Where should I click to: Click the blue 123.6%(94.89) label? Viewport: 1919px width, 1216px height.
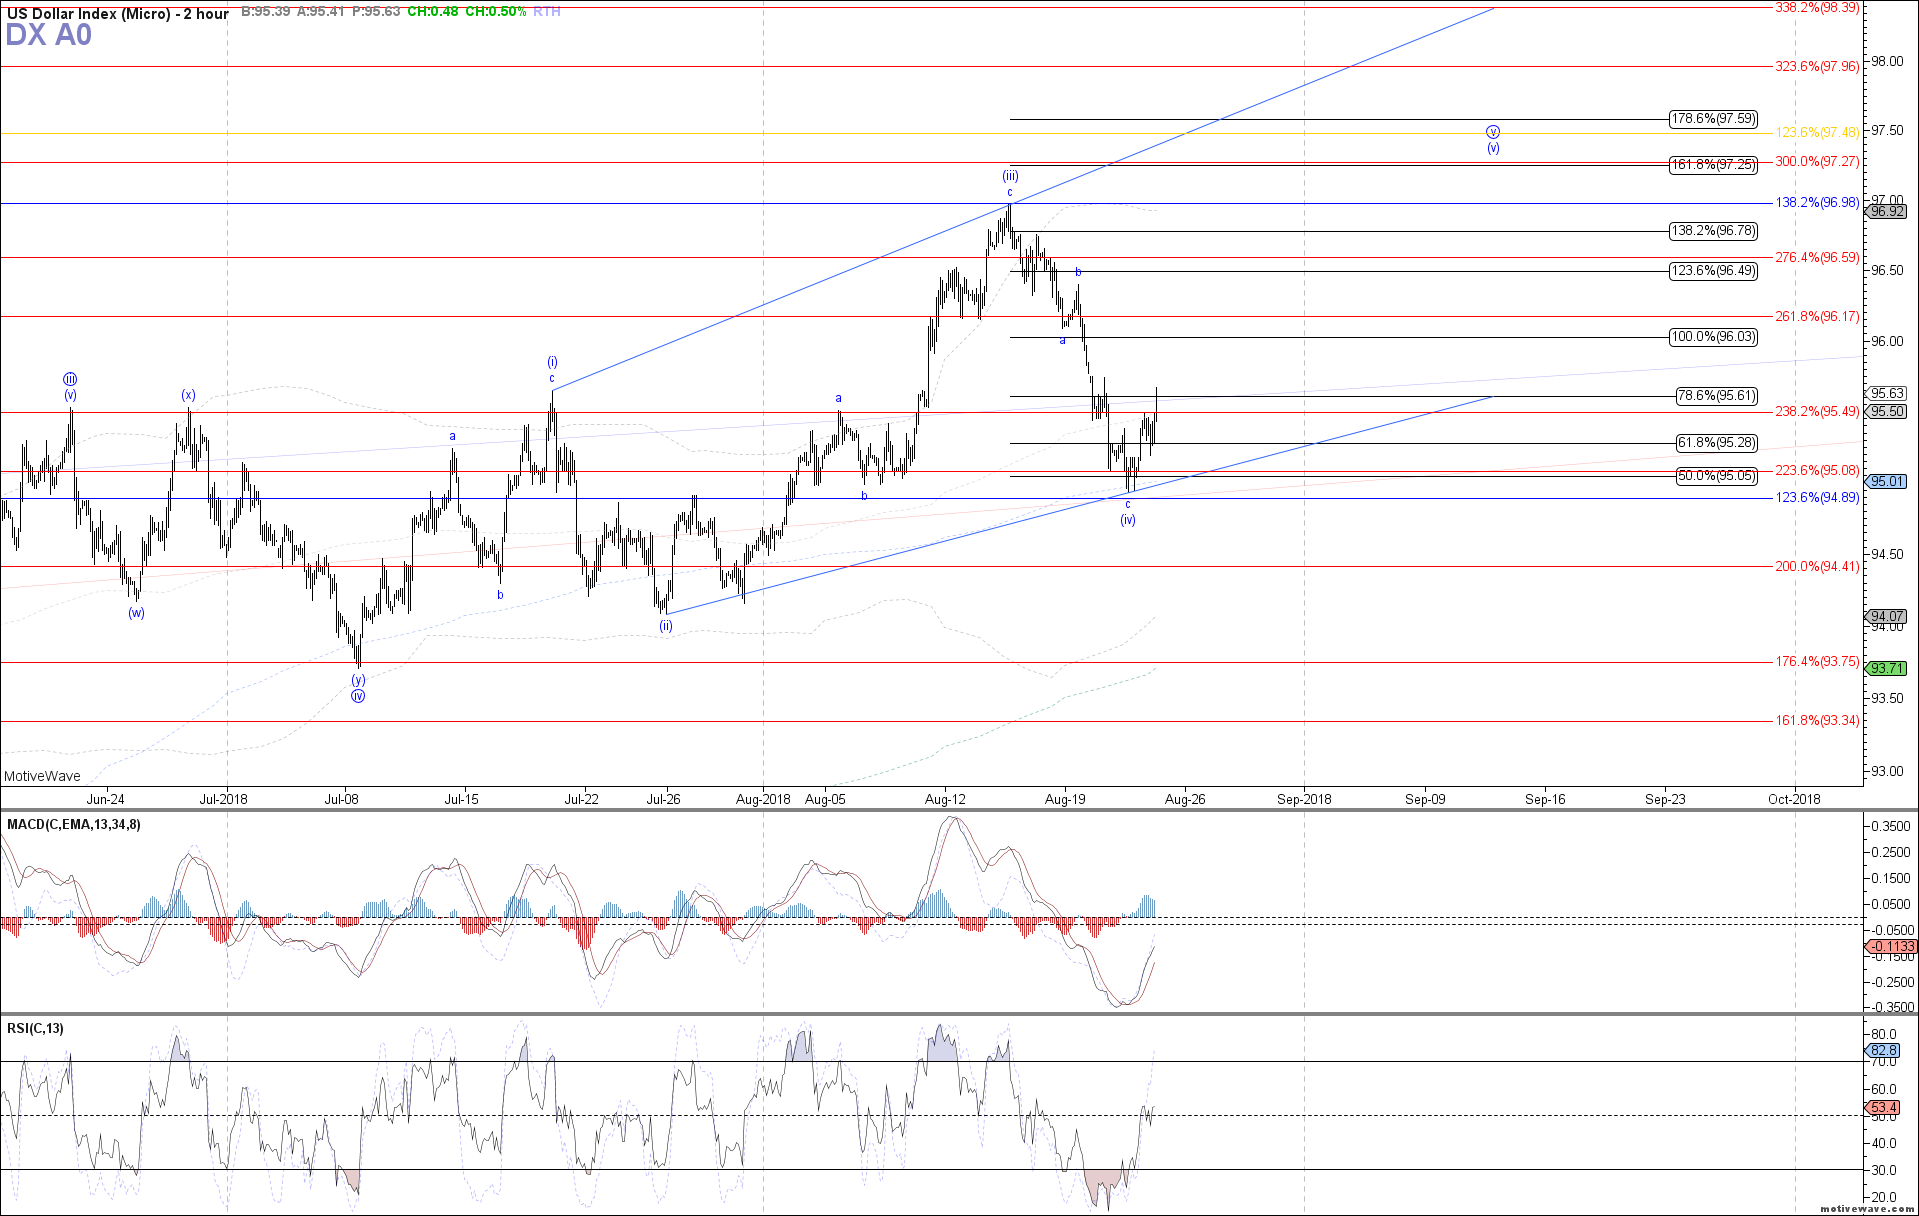tap(1817, 498)
